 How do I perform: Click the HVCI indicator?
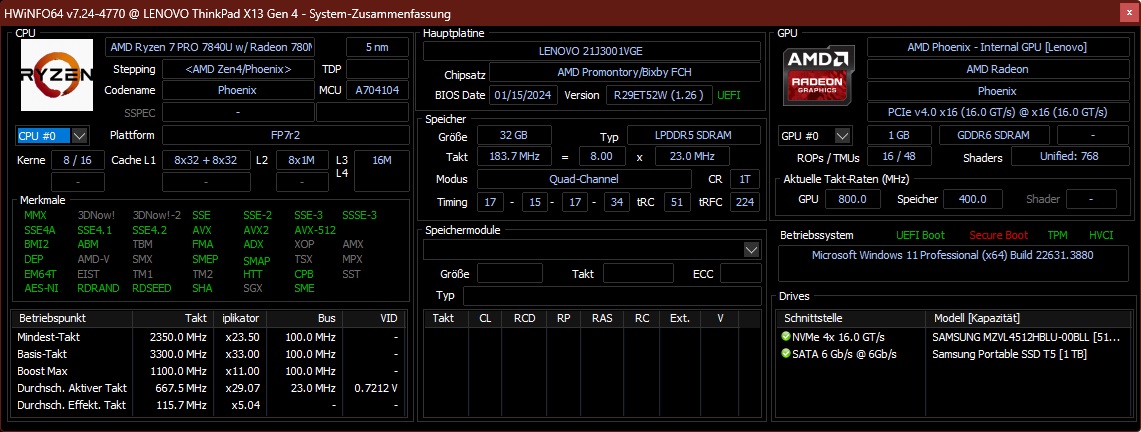pyautogui.click(x=1101, y=236)
